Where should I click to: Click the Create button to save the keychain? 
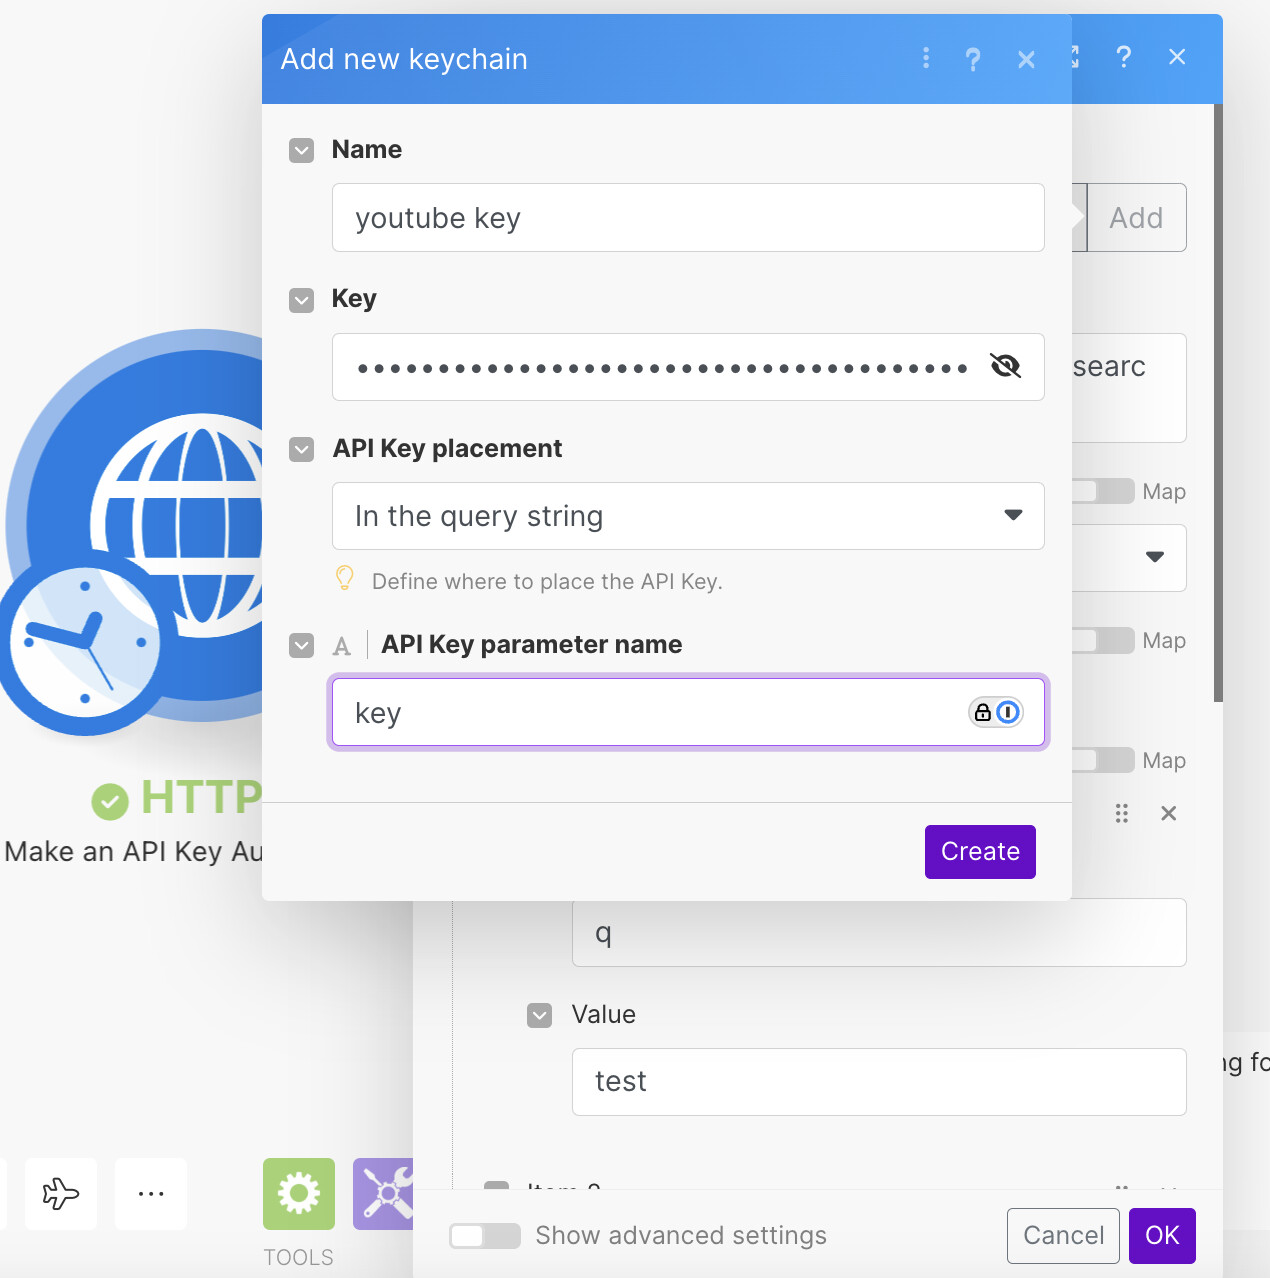(x=979, y=851)
